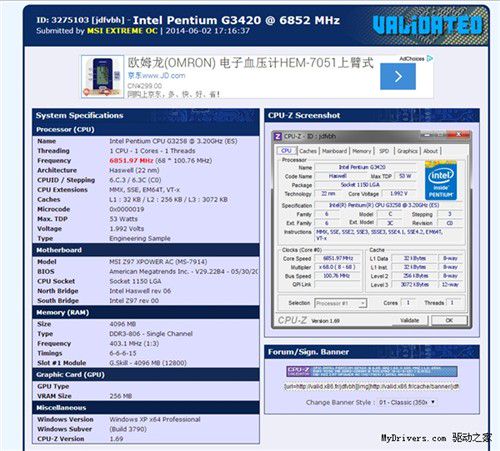This screenshot has width=500, height=451.
Task: Click the blue arrow button on the ad
Action: pyautogui.click(x=398, y=77)
